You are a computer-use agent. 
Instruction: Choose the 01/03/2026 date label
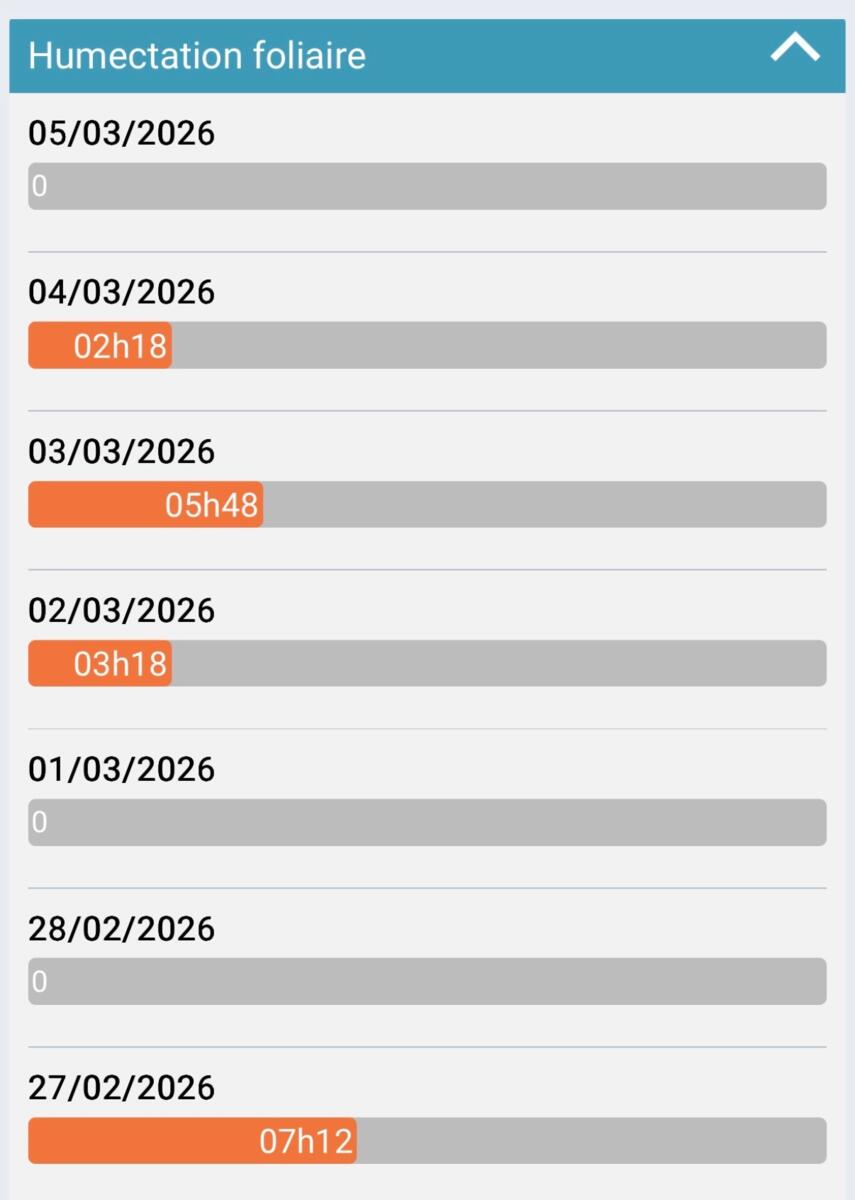121,769
